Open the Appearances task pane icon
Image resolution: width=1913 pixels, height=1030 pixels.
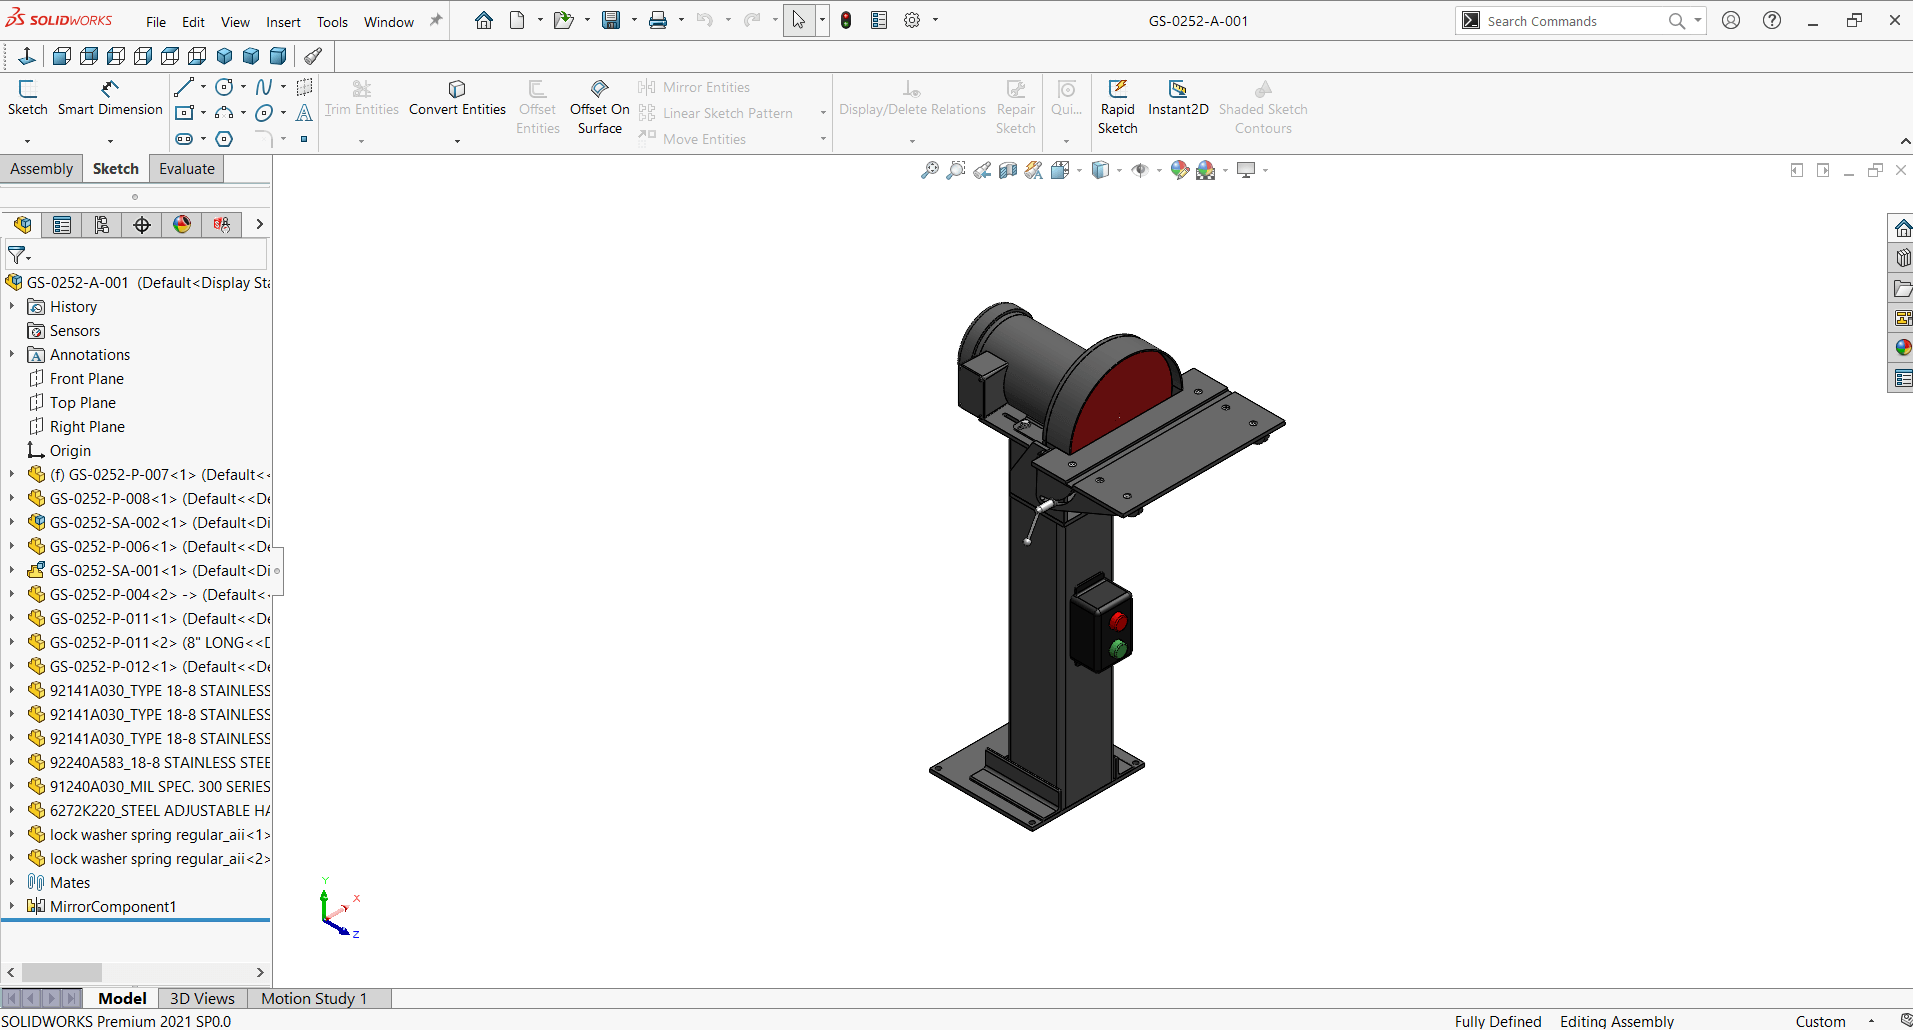[1902, 348]
